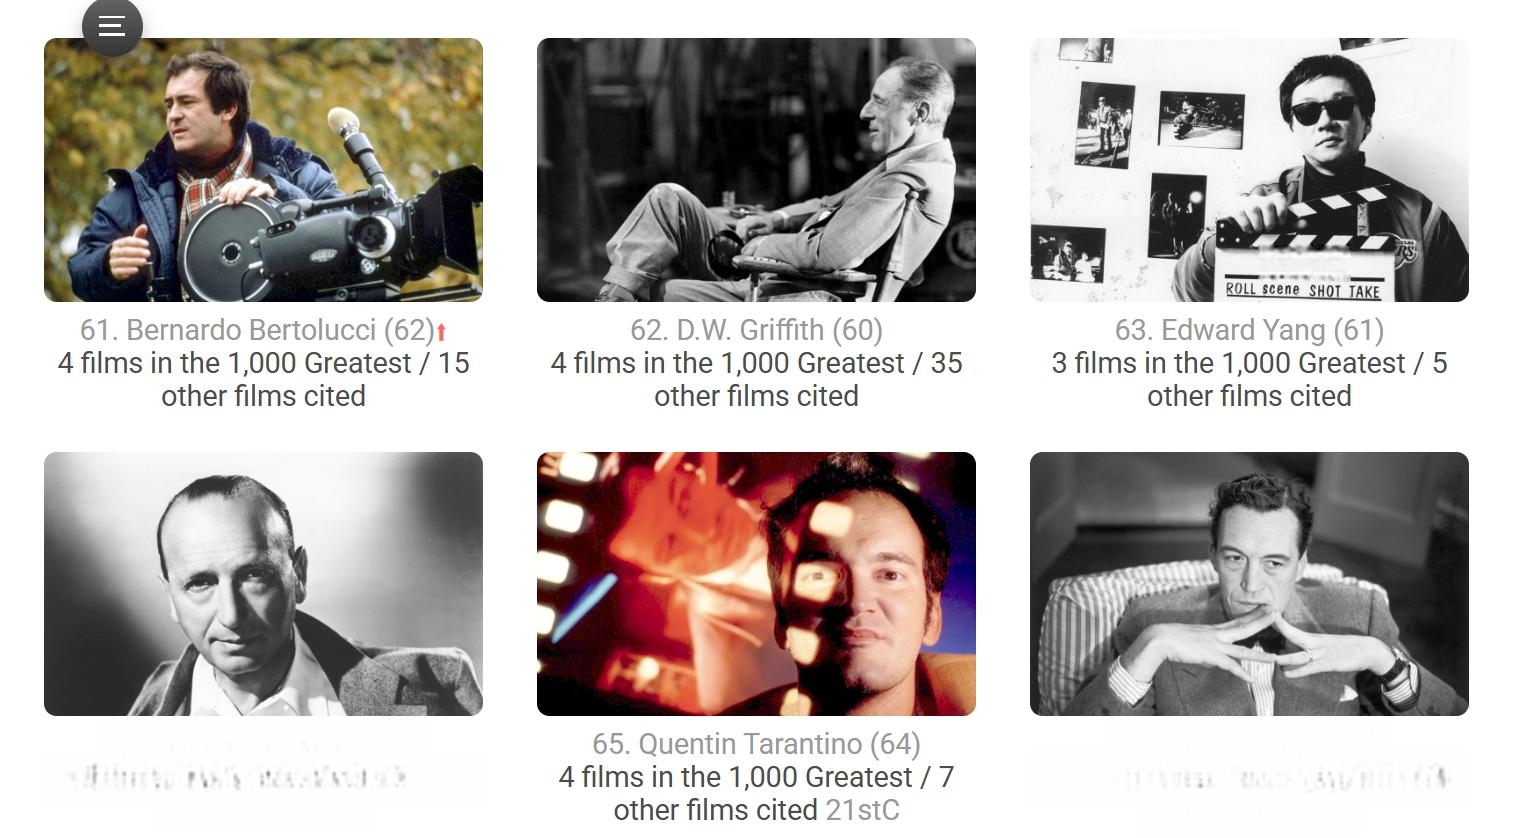The height and width of the screenshot is (838, 1535).
Task: Select the photo of man with interlaced fingers
Action: [x=1249, y=584]
